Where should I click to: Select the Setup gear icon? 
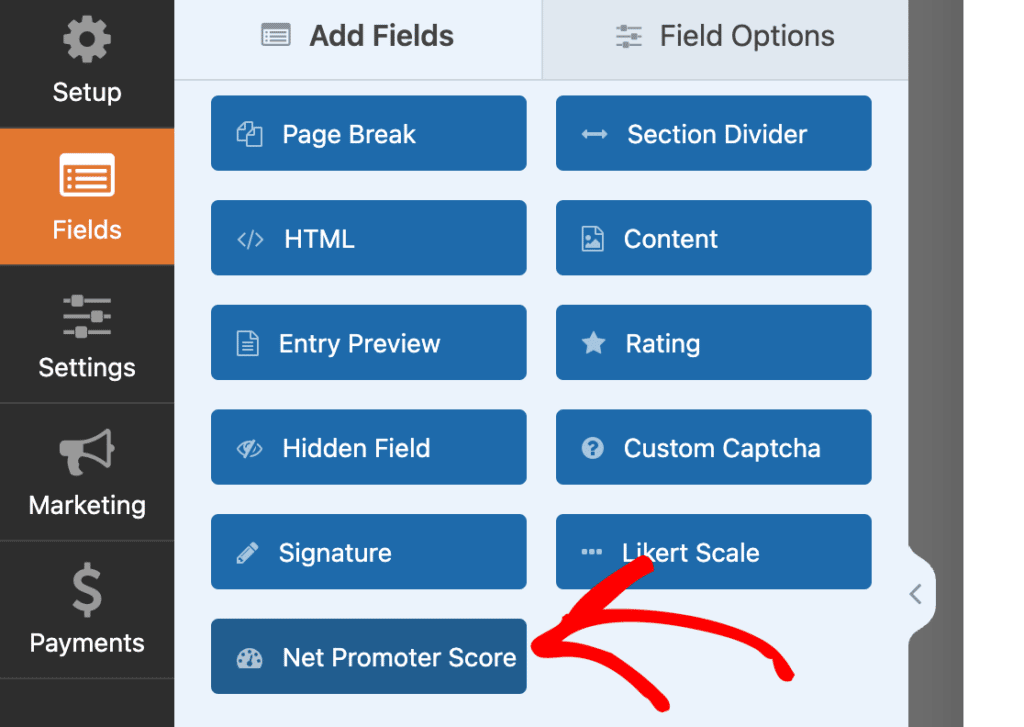pos(86,39)
